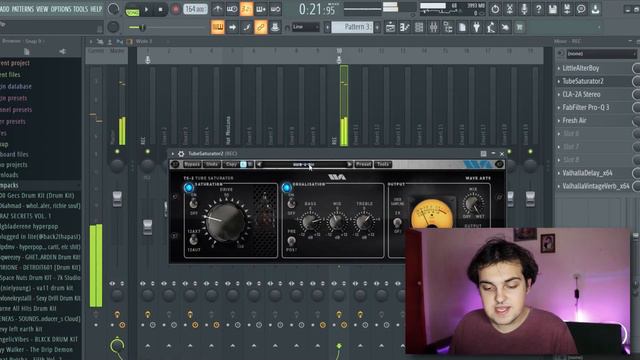Toggle the link/multilink controllers icon
The height and width of the screenshot is (360, 640).
(x=260, y=27)
